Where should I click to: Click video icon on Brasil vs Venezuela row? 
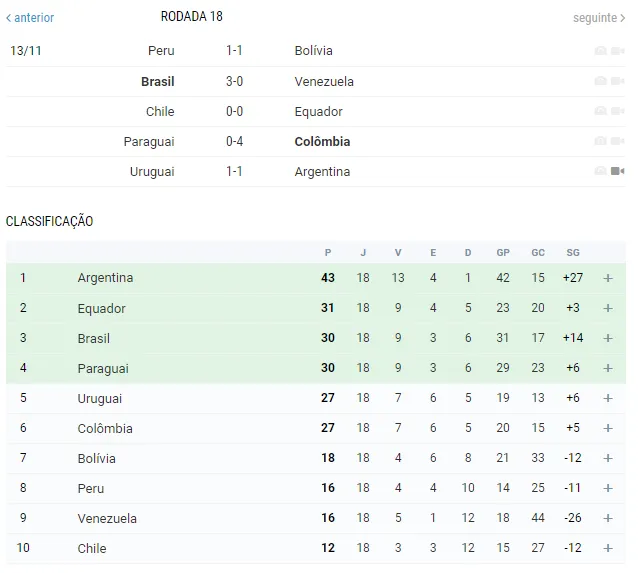[x=617, y=81]
